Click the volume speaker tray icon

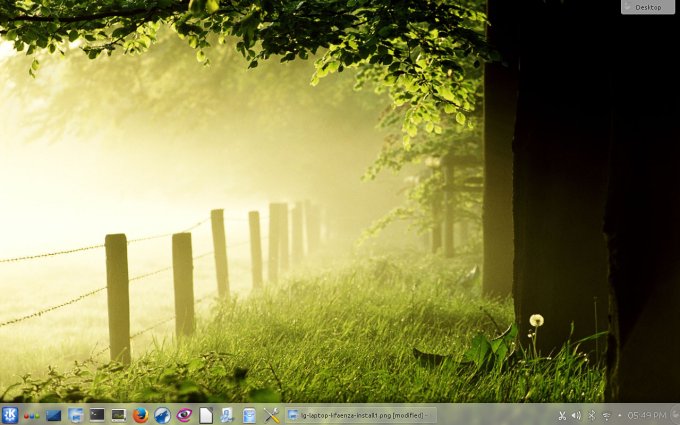coord(576,415)
